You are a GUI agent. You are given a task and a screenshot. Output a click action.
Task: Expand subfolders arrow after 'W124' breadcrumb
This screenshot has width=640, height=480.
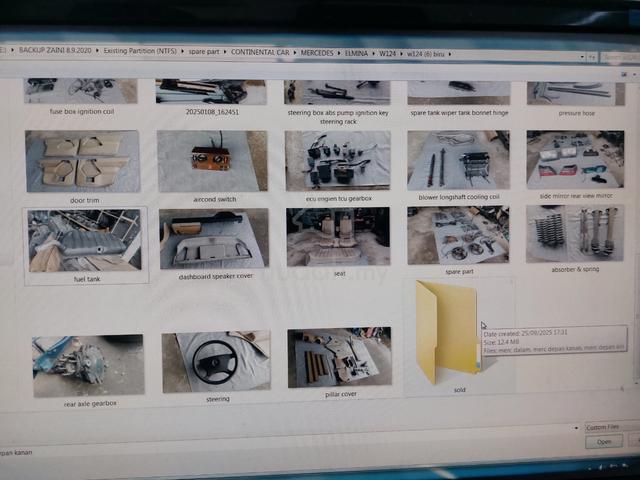[x=401, y=54]
